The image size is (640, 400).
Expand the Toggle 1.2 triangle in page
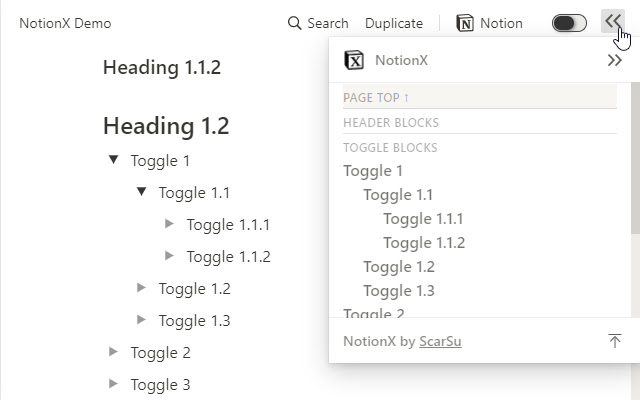coord(141,288)
